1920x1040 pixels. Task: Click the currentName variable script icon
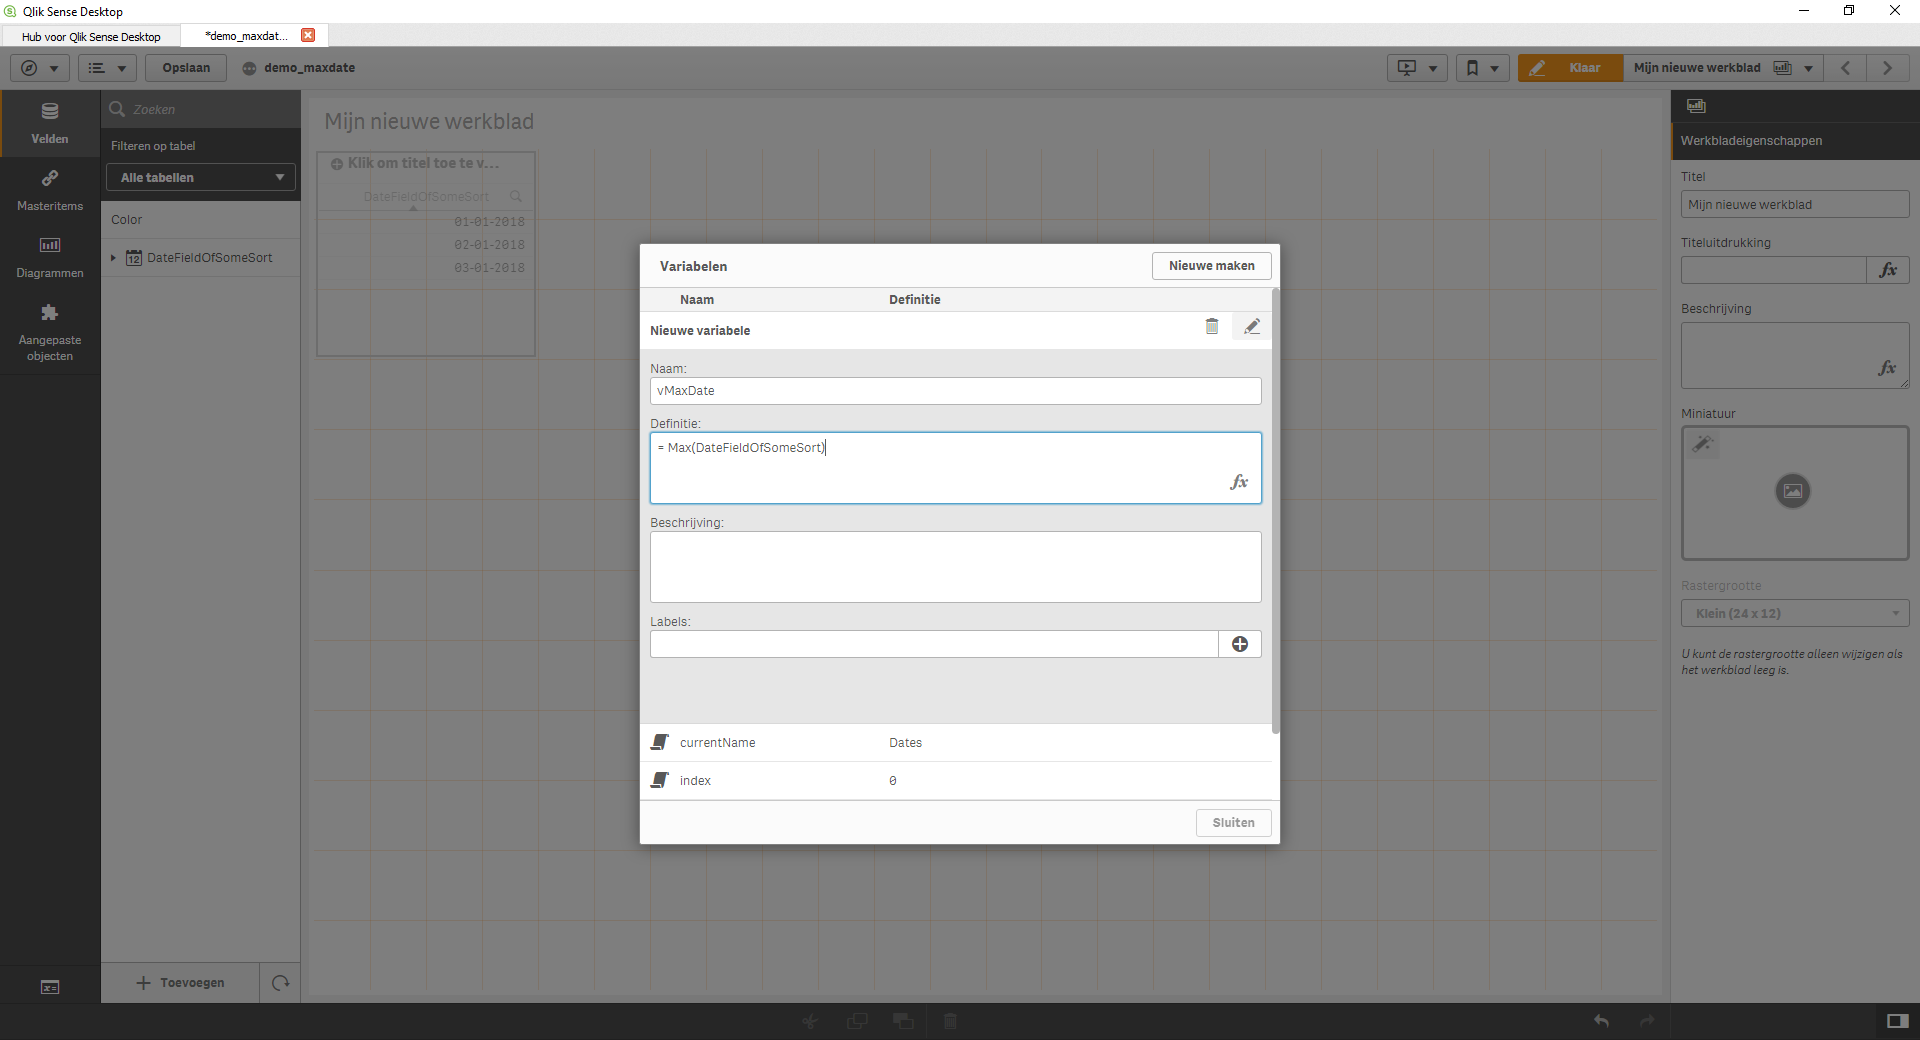coord(659,742)
